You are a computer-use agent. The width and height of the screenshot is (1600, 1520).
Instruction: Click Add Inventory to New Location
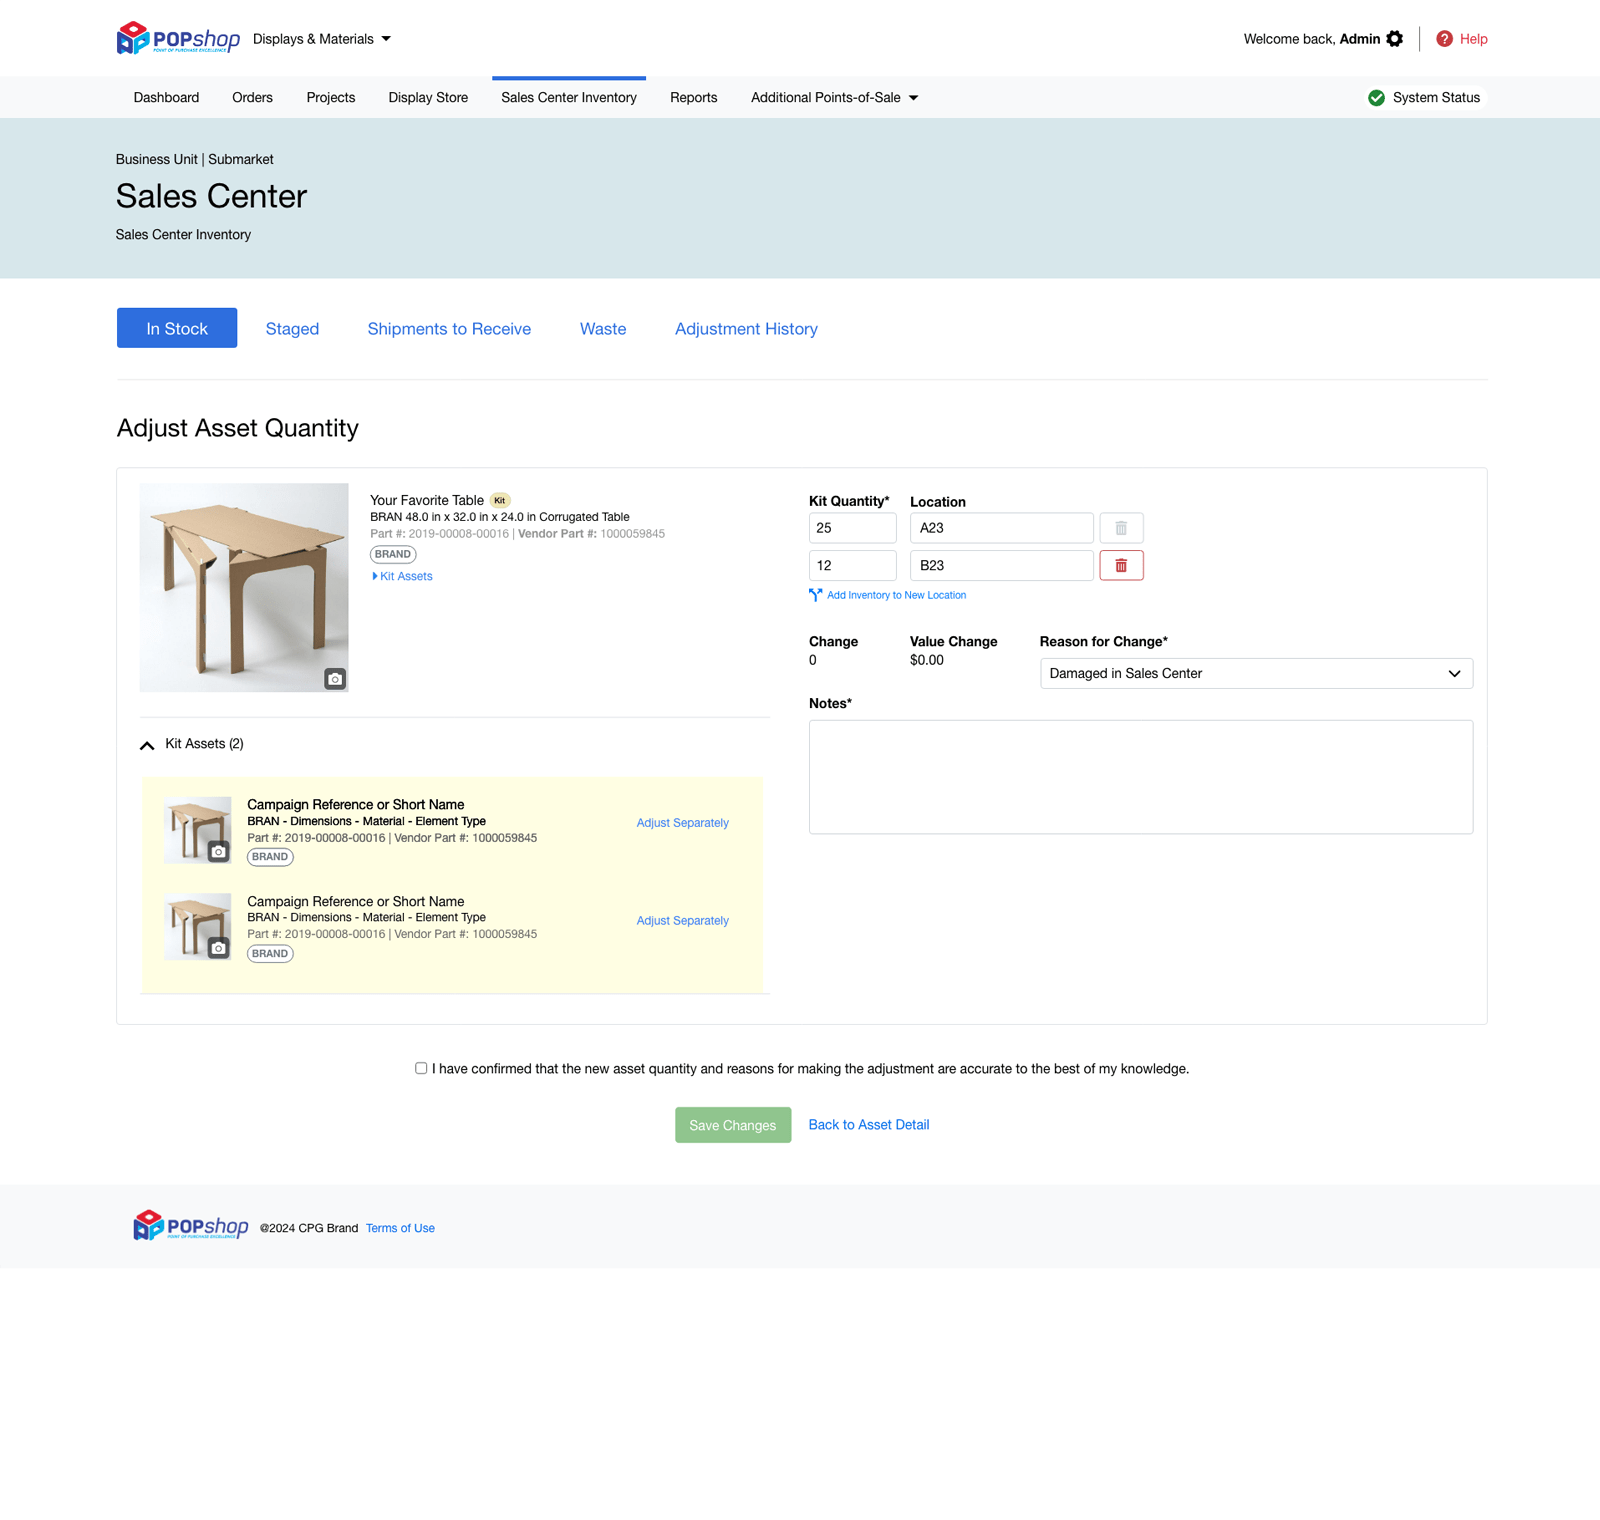click(895, 595)
